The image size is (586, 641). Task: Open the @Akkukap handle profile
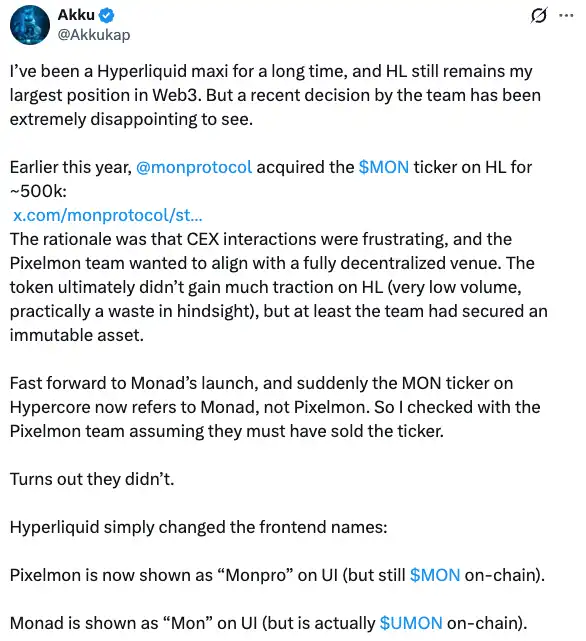[94, 35]
